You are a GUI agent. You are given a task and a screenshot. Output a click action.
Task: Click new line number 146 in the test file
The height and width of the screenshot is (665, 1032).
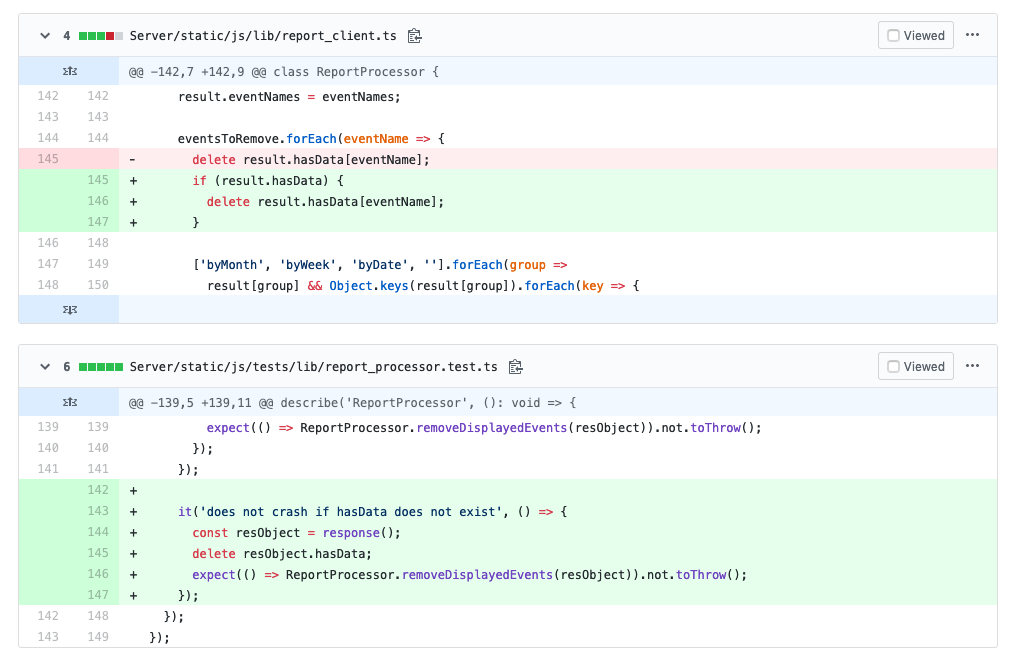point(97,573)
